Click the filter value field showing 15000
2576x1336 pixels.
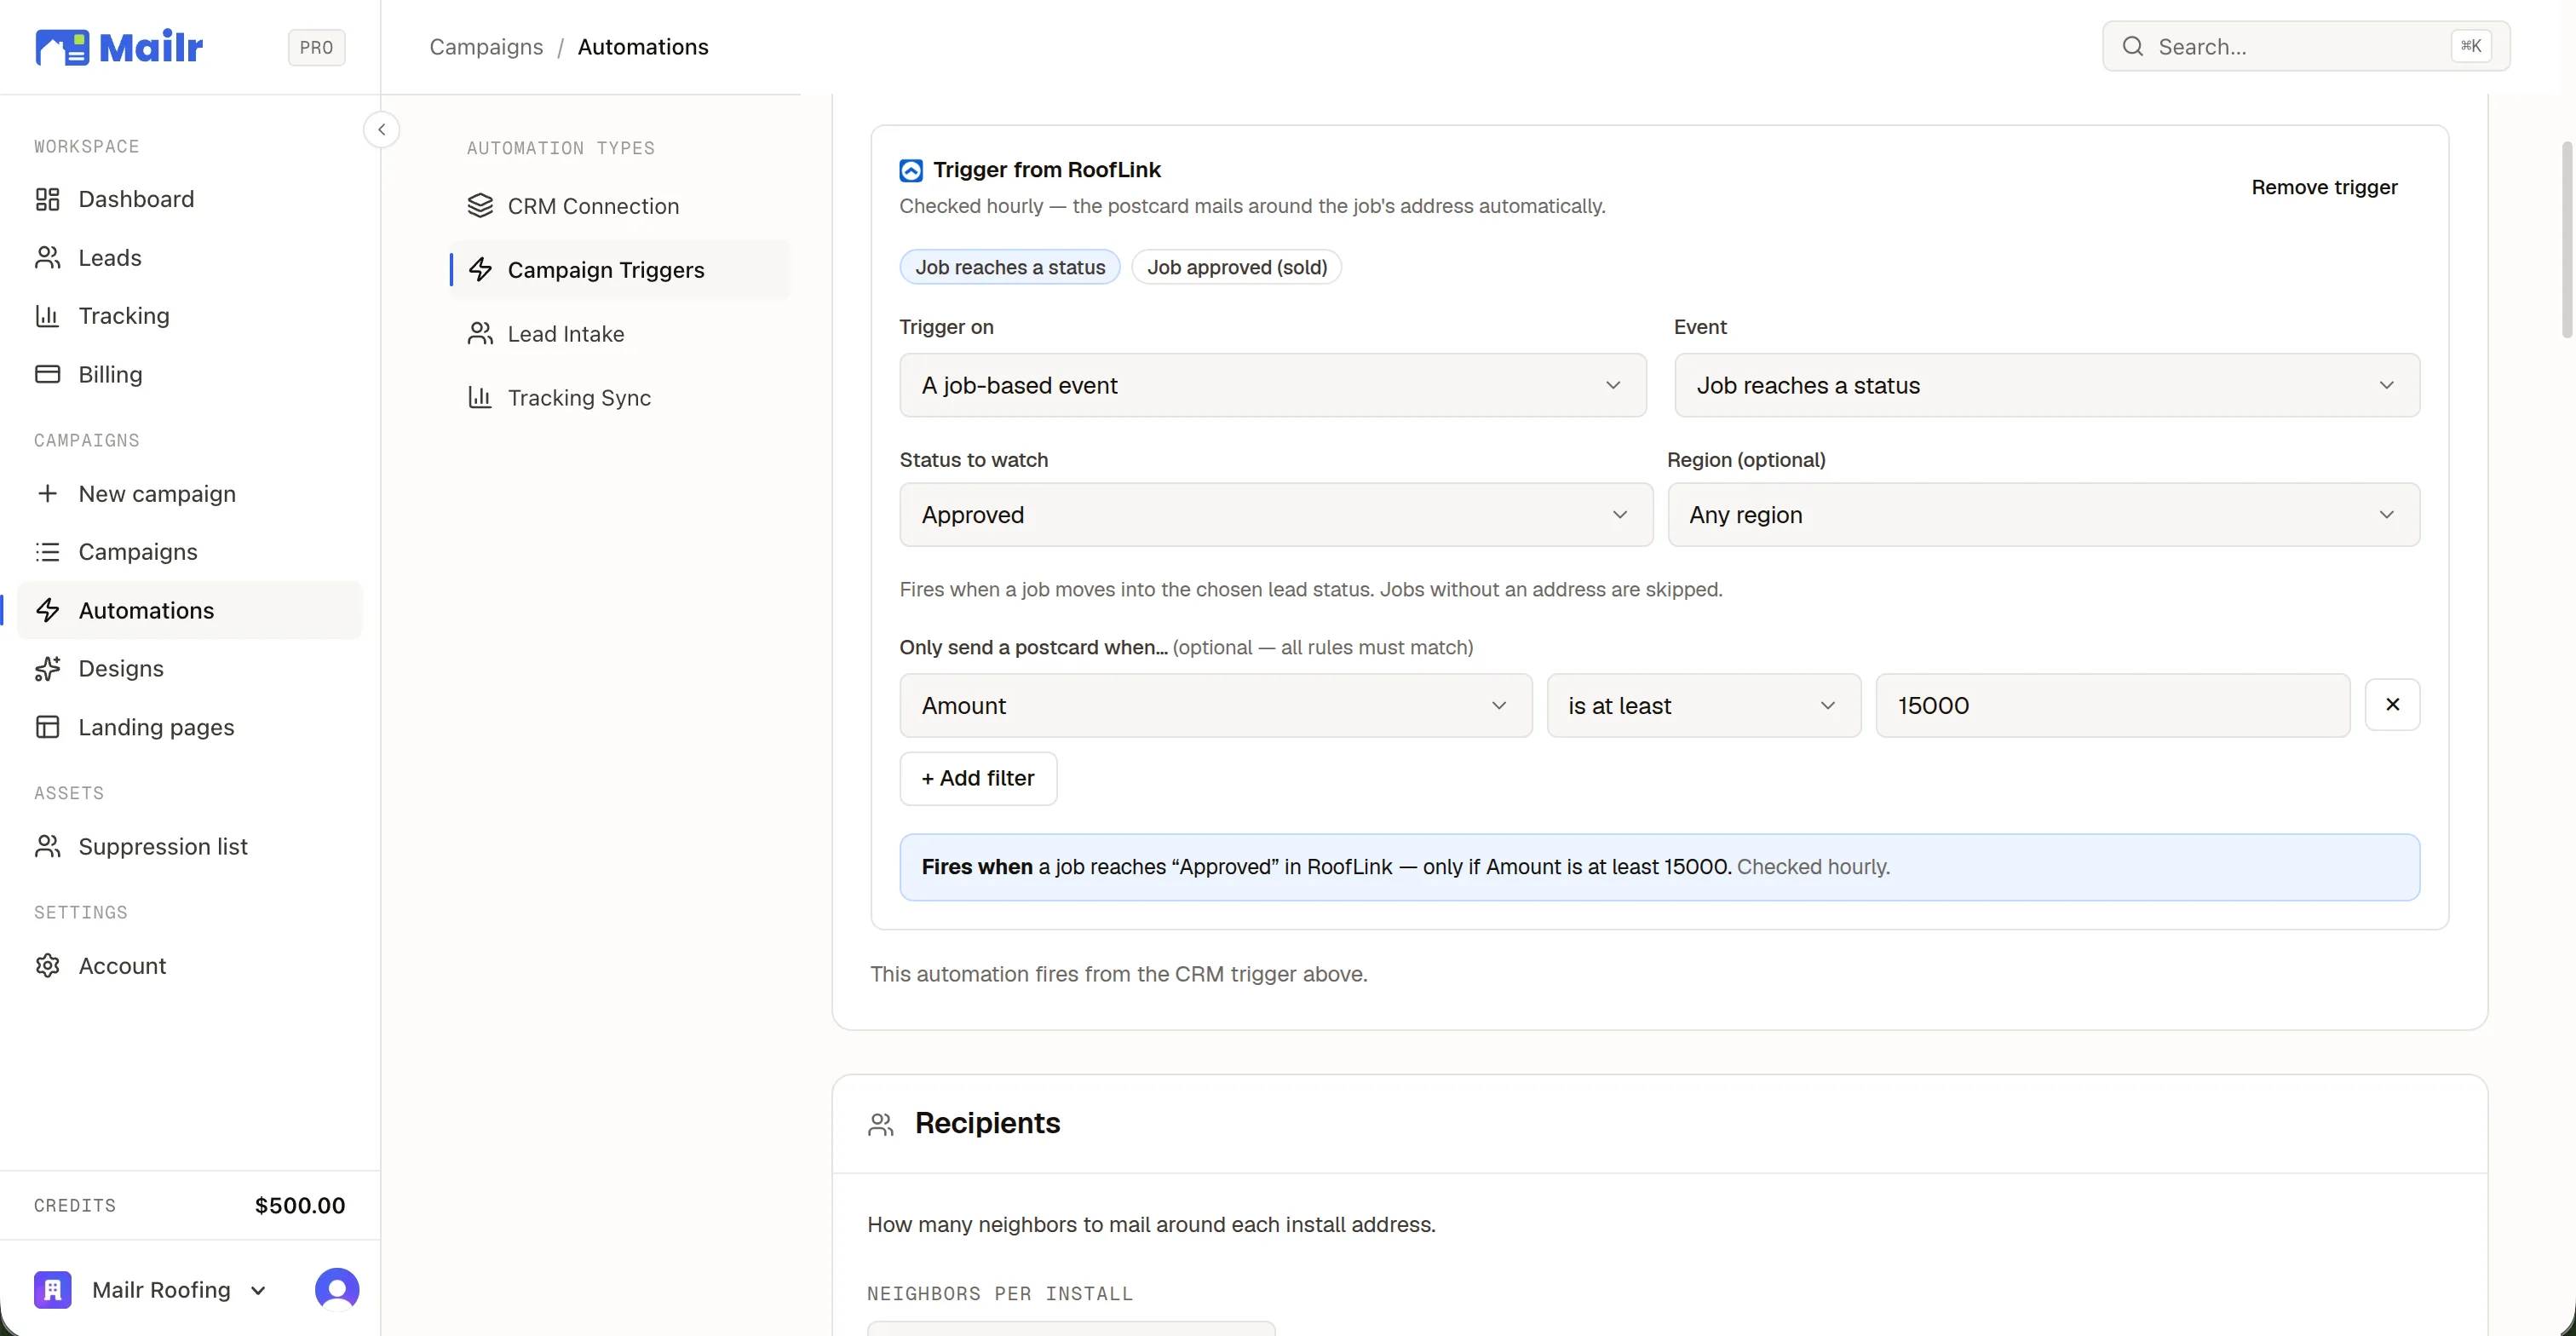[2113, 706]
